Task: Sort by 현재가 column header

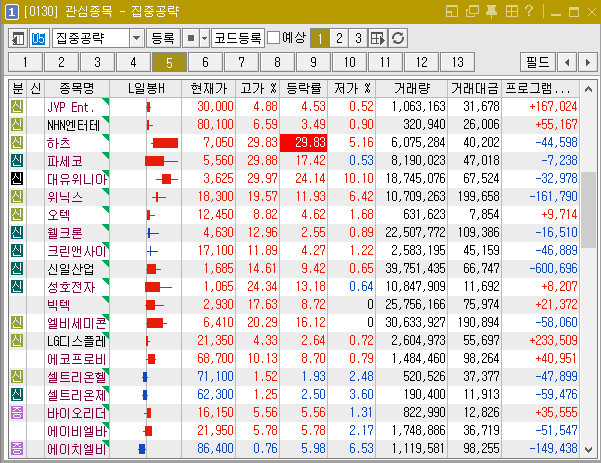Action: (209, 89)
